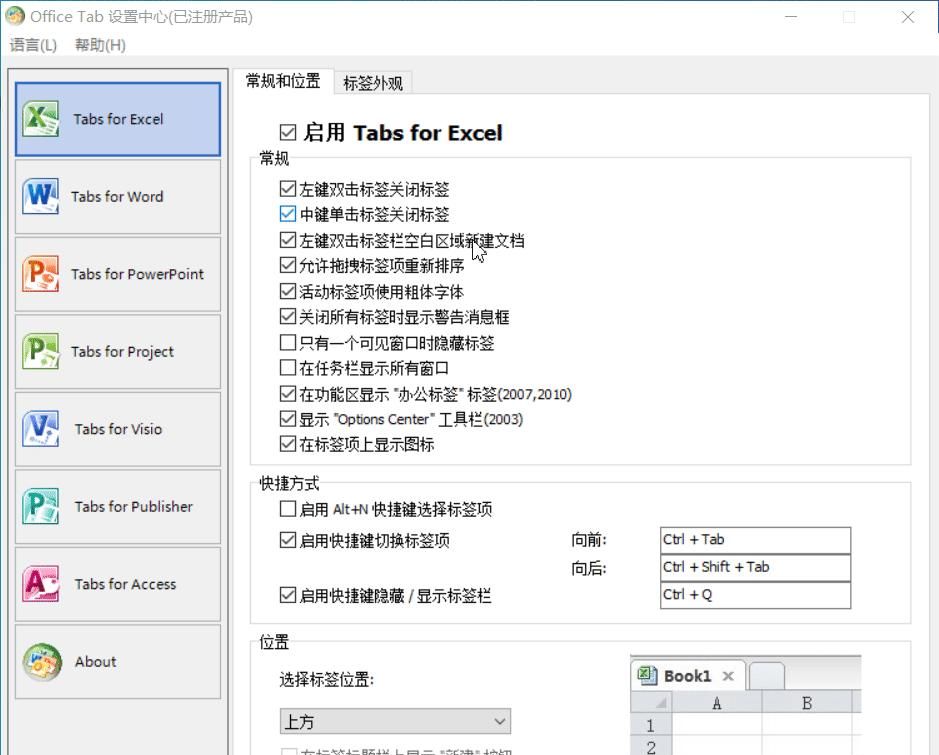Click the Excel icon in sidebar
939x755 pixels.
coord(40,119)
